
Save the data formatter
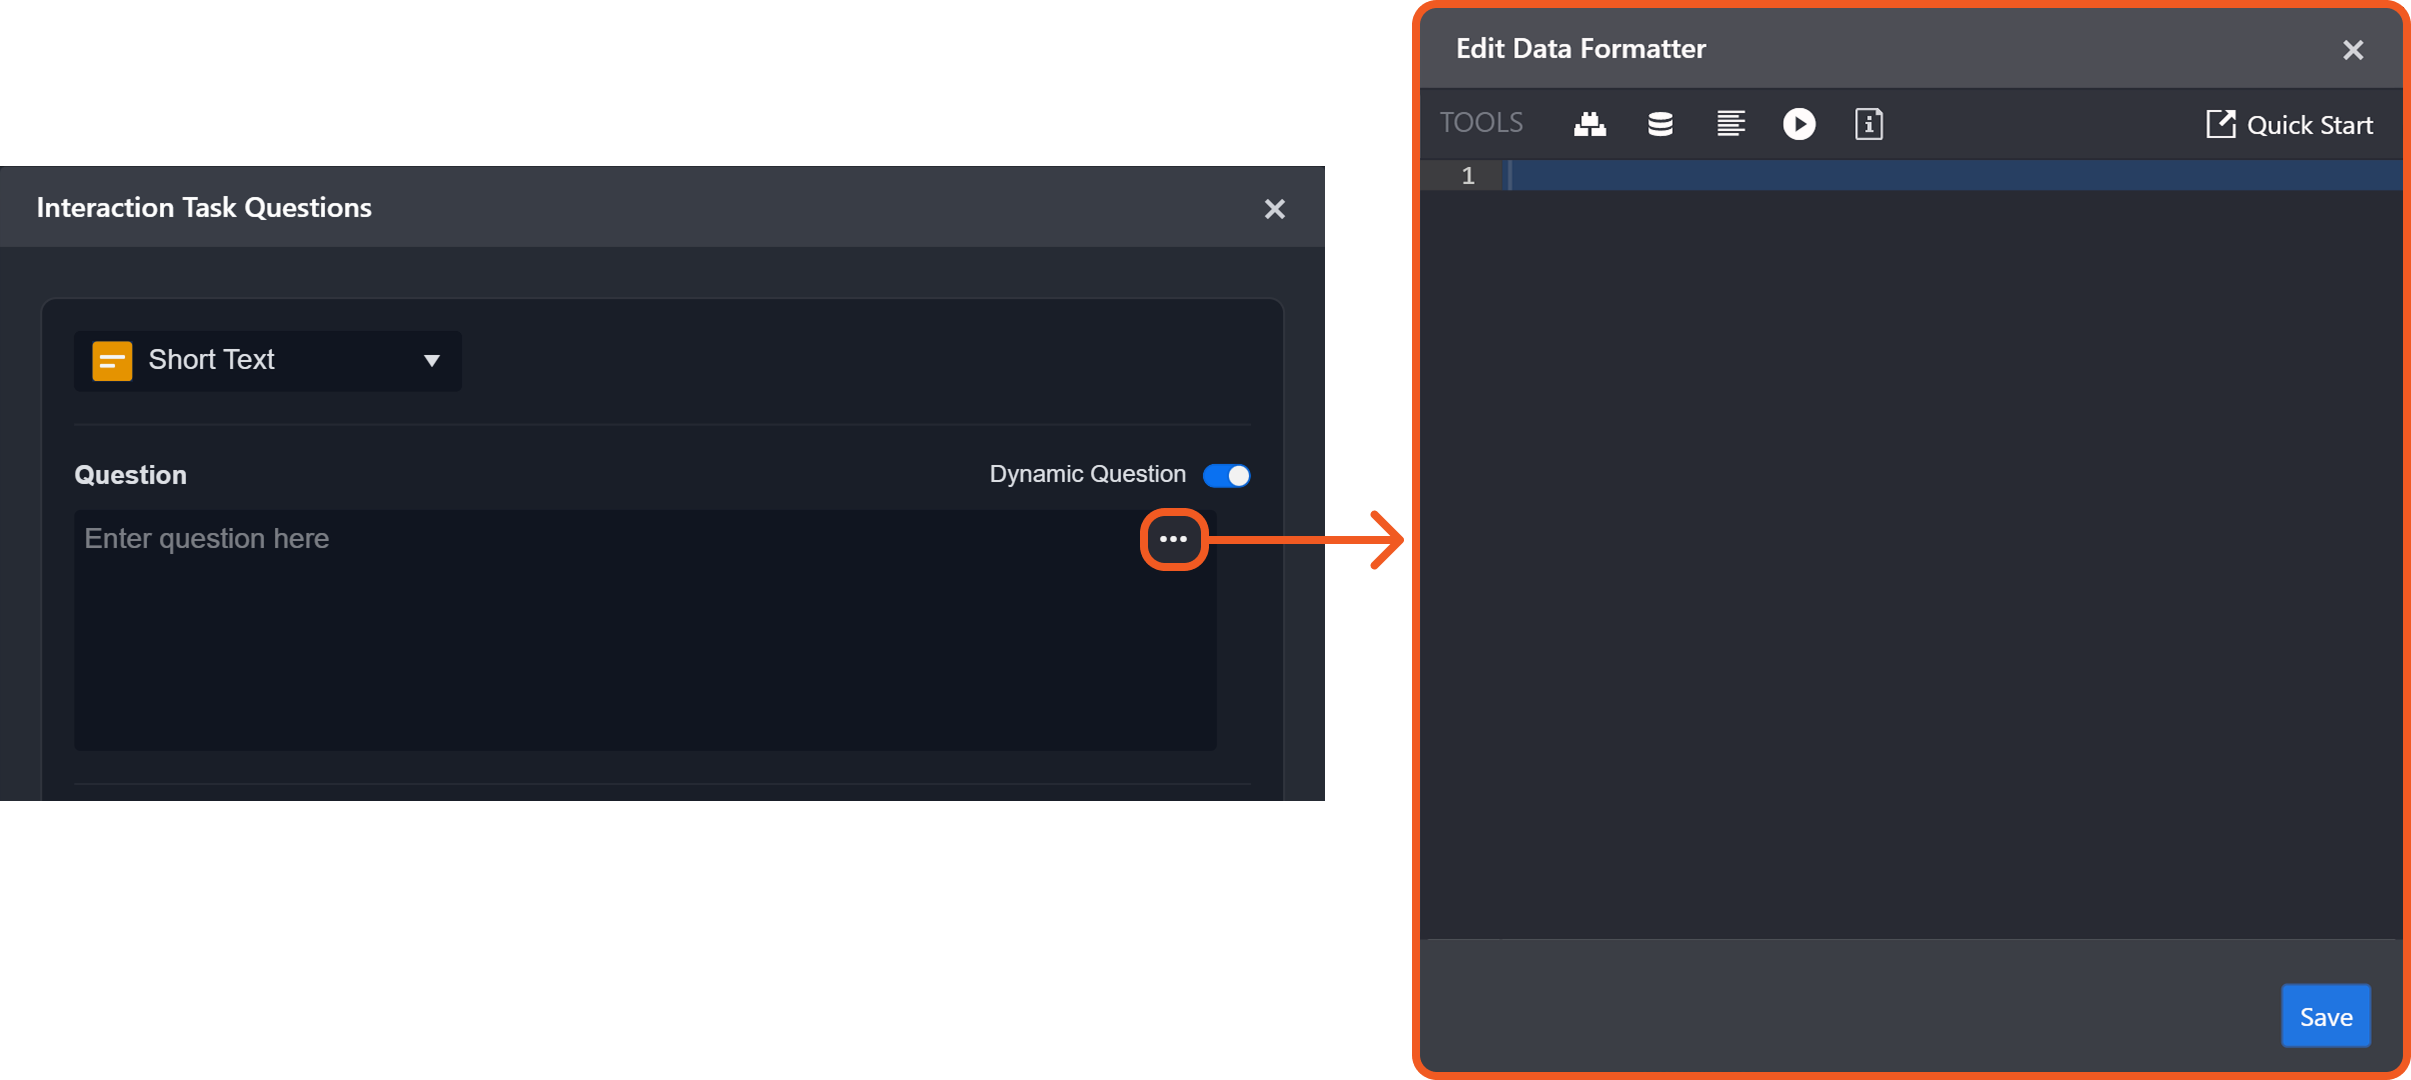[x=2325, y=1016]
